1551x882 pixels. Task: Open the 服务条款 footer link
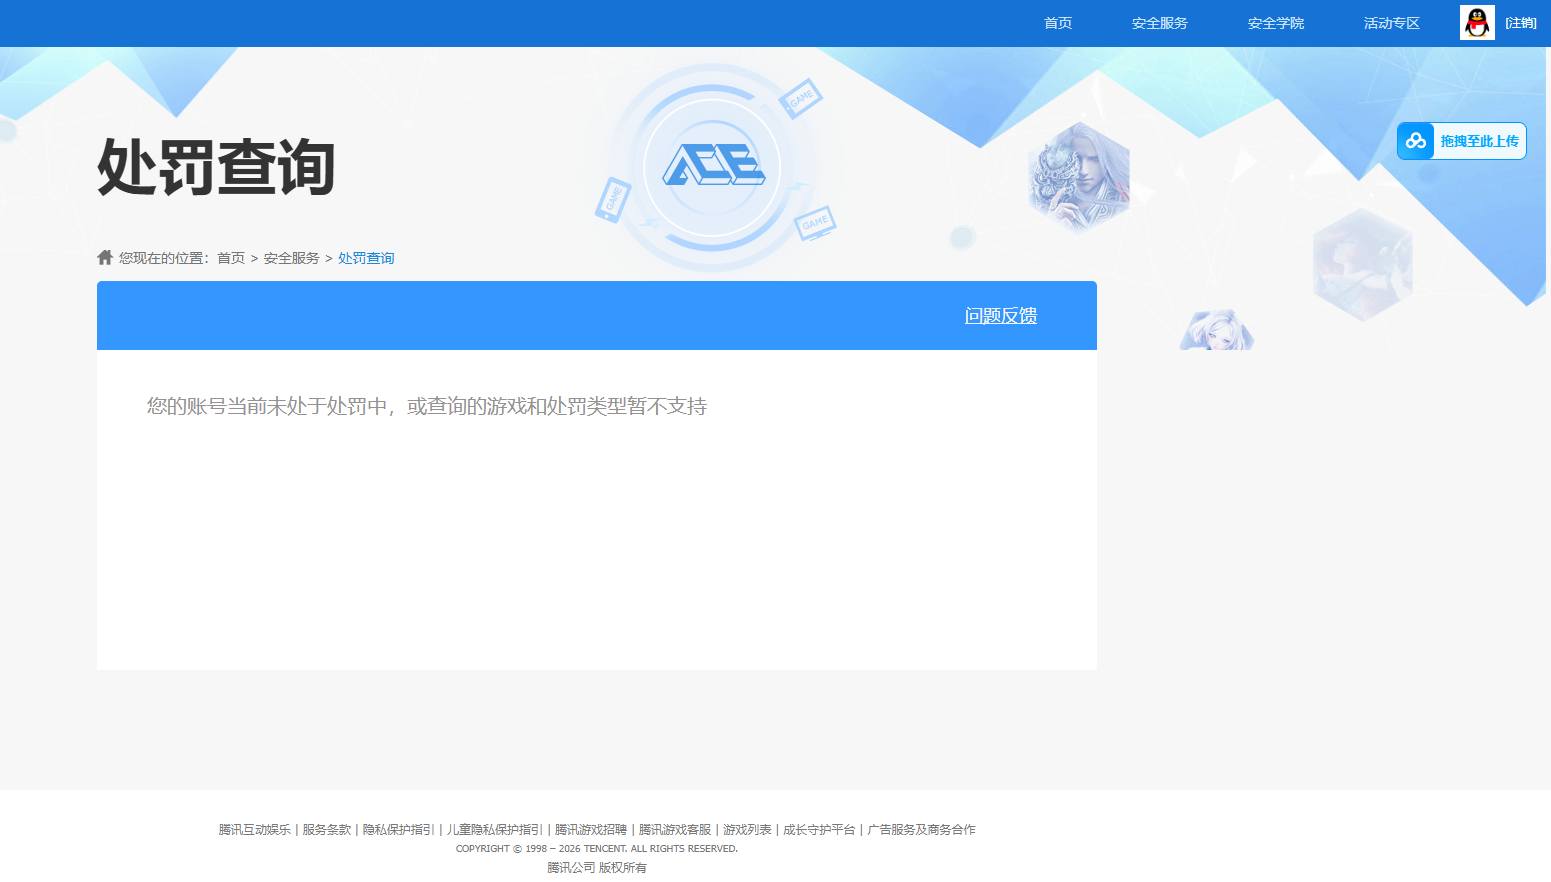324,829
